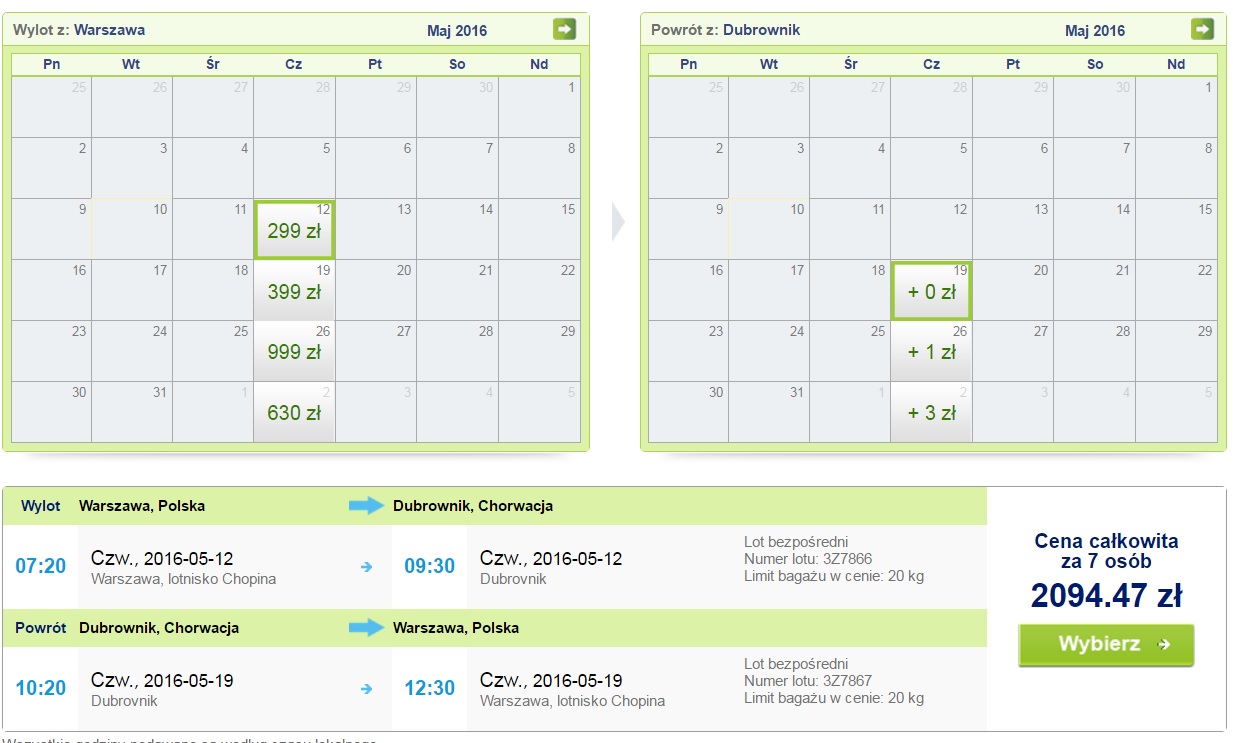The width and height of the screenshot is (1233, 743).
Task: Go to next month in Powrót calendar
Action: [x=1202, y=29]
